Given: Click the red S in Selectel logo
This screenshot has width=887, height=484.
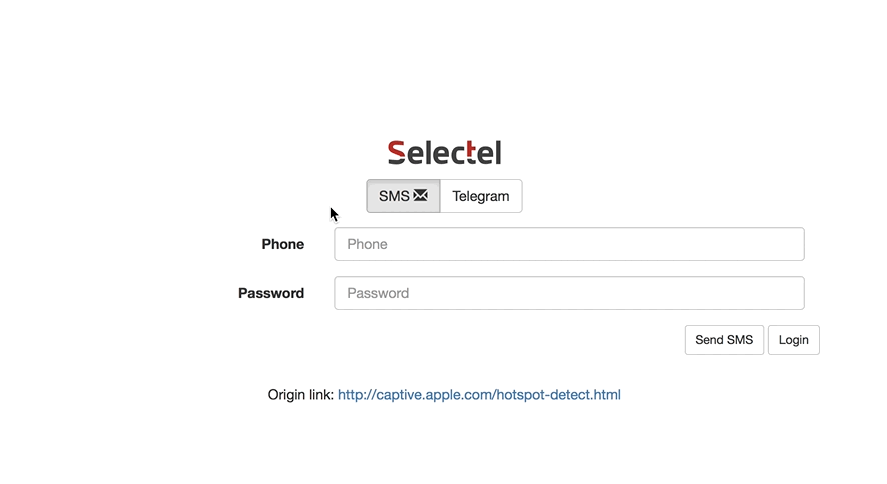Looking at the screenshot, I should [397, 153].
